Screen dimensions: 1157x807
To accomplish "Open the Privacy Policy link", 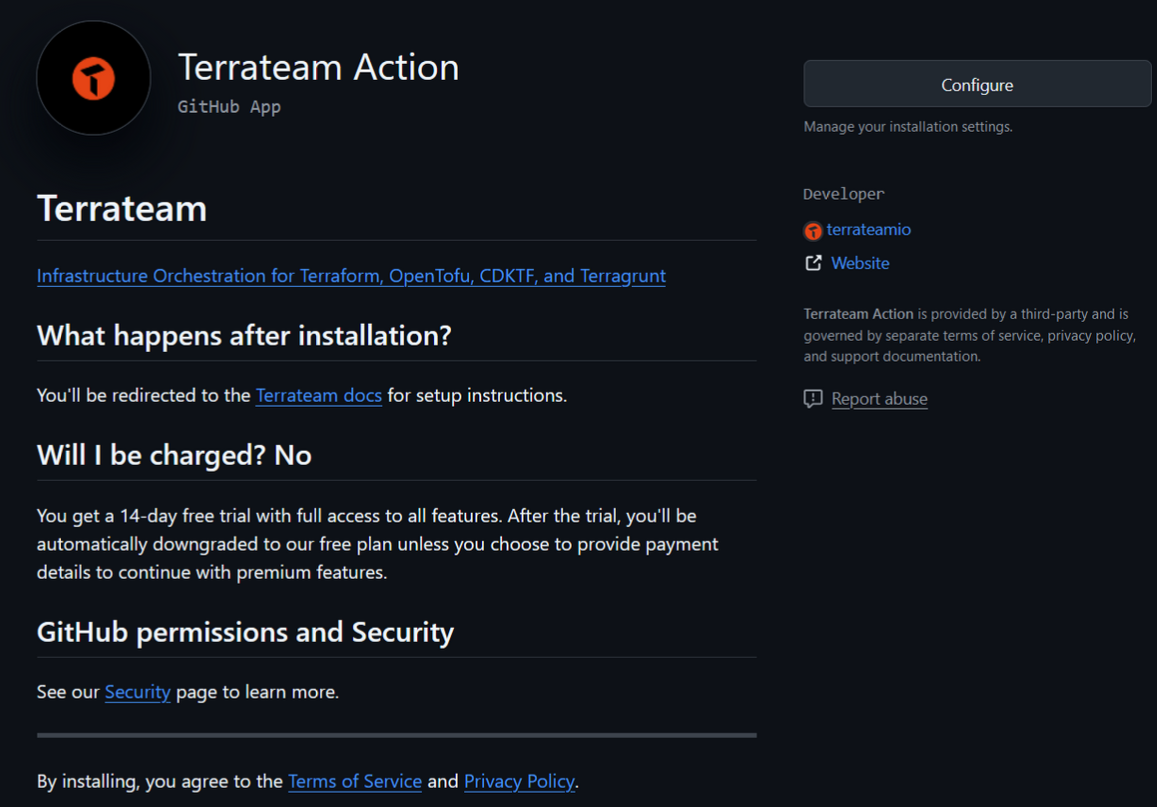I will pyautogui.click(x=519, y=781).
